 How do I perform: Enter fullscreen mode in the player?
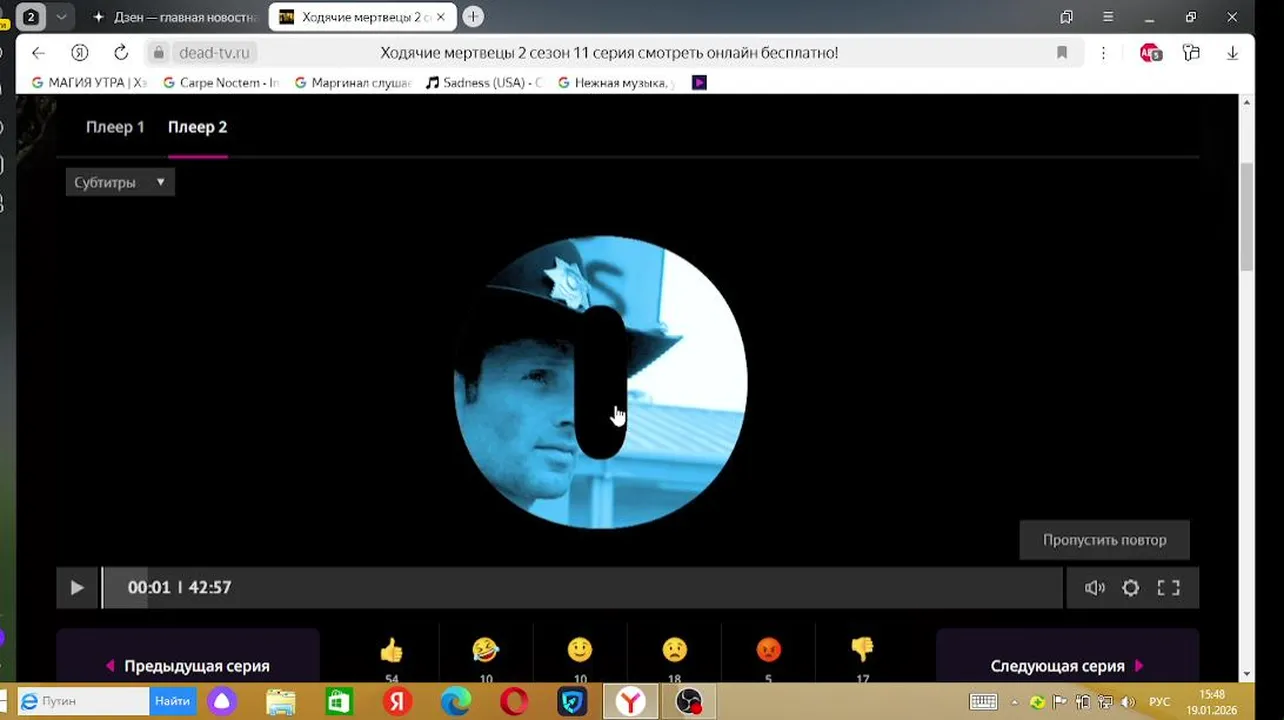pos(1168,588)
